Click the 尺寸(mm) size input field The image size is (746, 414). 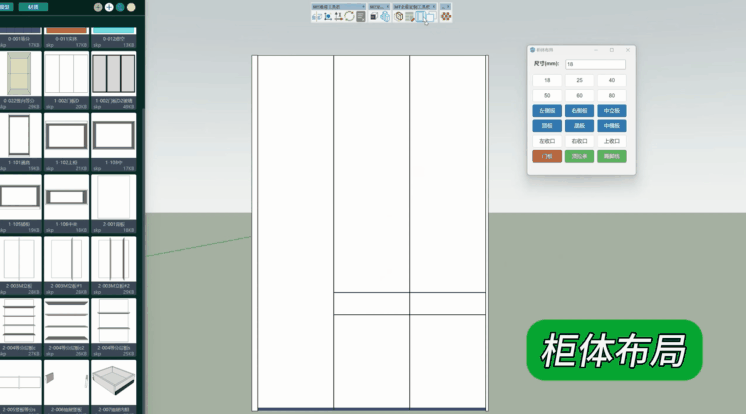pyautogui.click(x=595, y=64)
